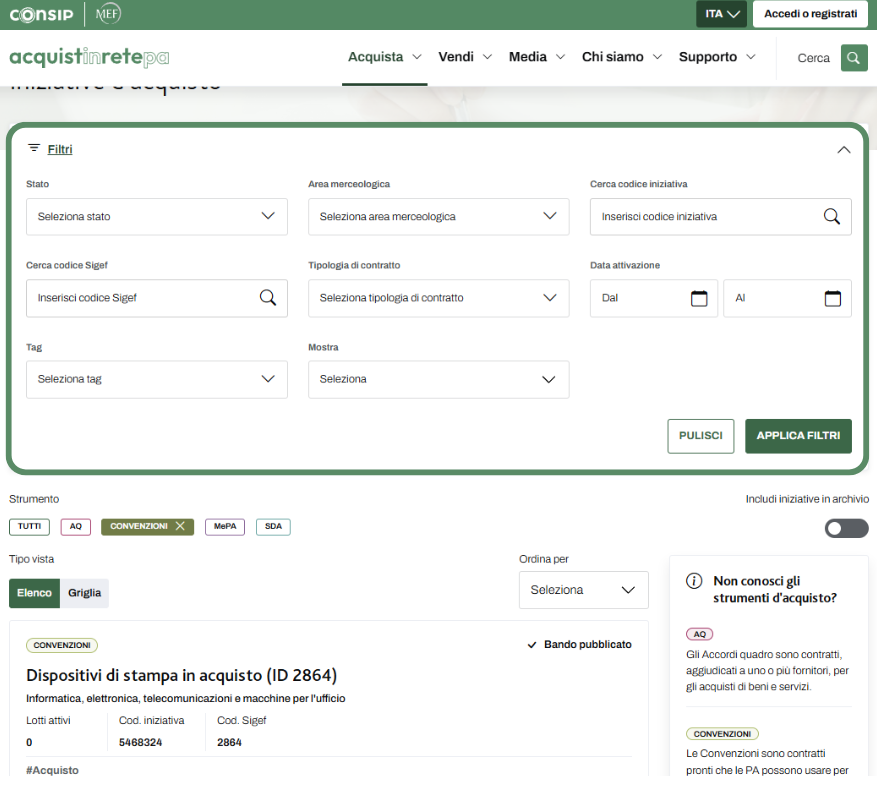Open the Ordina per Seleziona dropdown
The image size is (877, 798).
tap(583, 590)
